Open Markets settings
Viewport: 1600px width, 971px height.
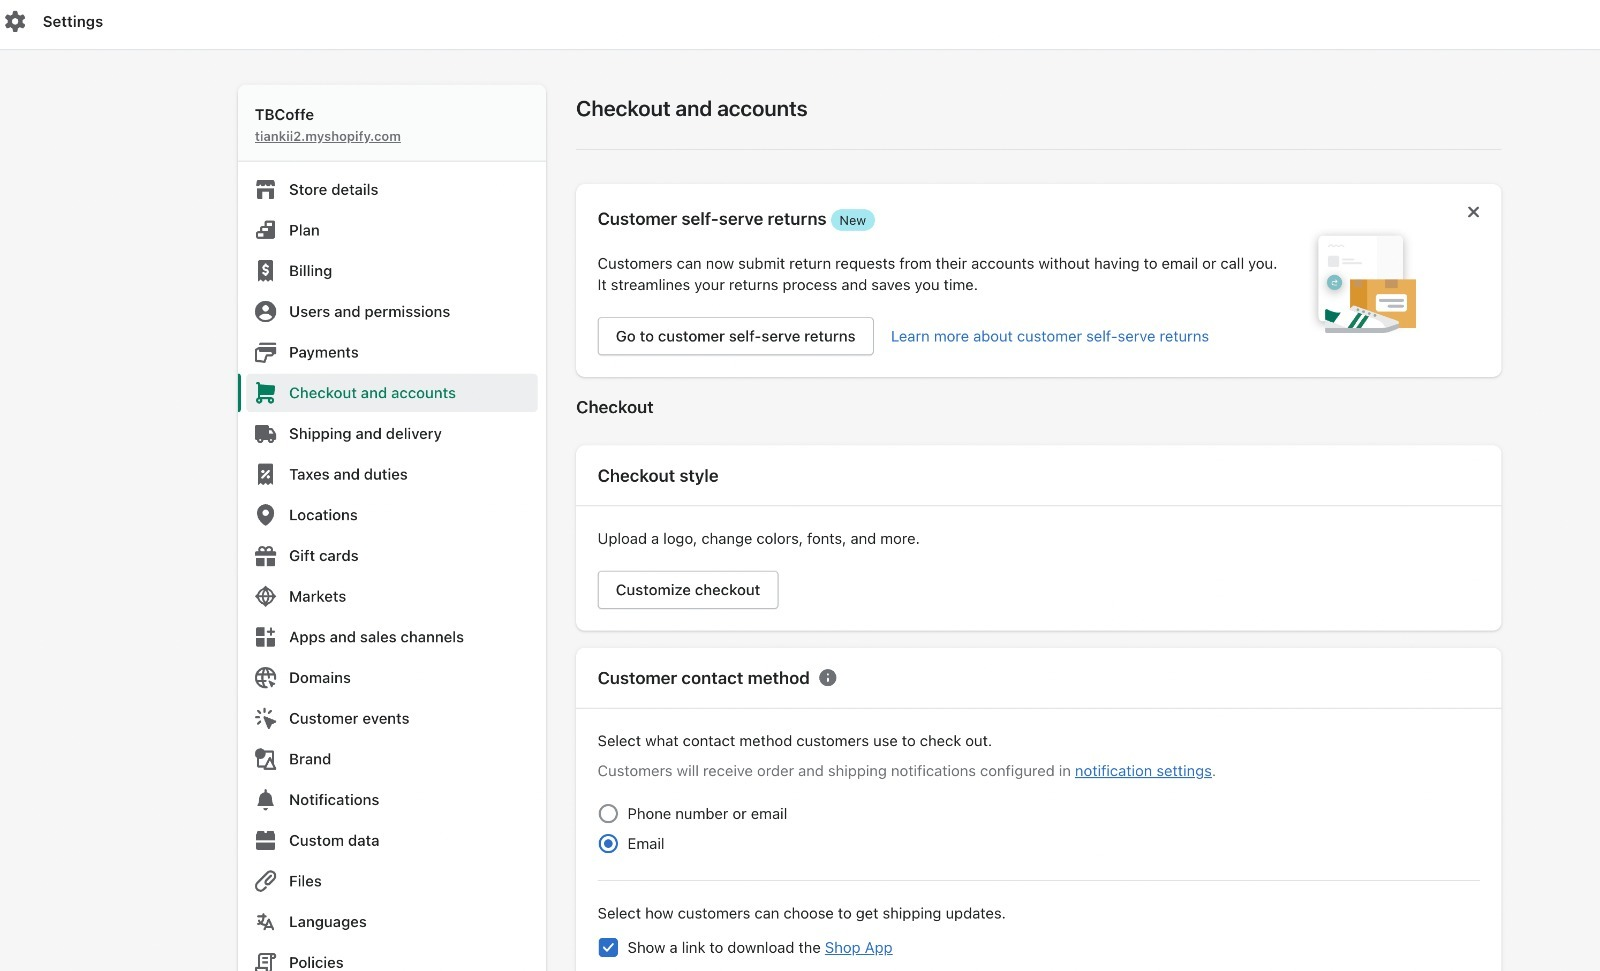pos(317,596)
